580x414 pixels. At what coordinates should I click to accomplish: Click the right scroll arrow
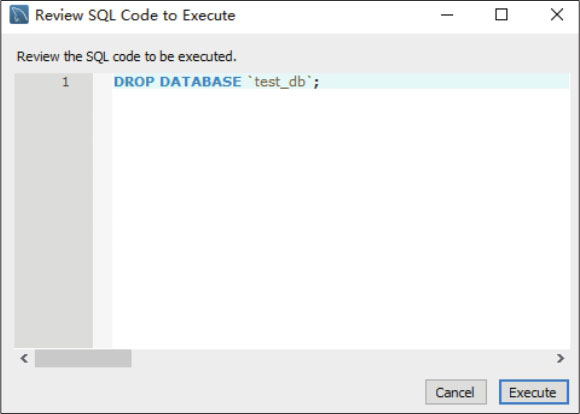[x=560, y=358]
